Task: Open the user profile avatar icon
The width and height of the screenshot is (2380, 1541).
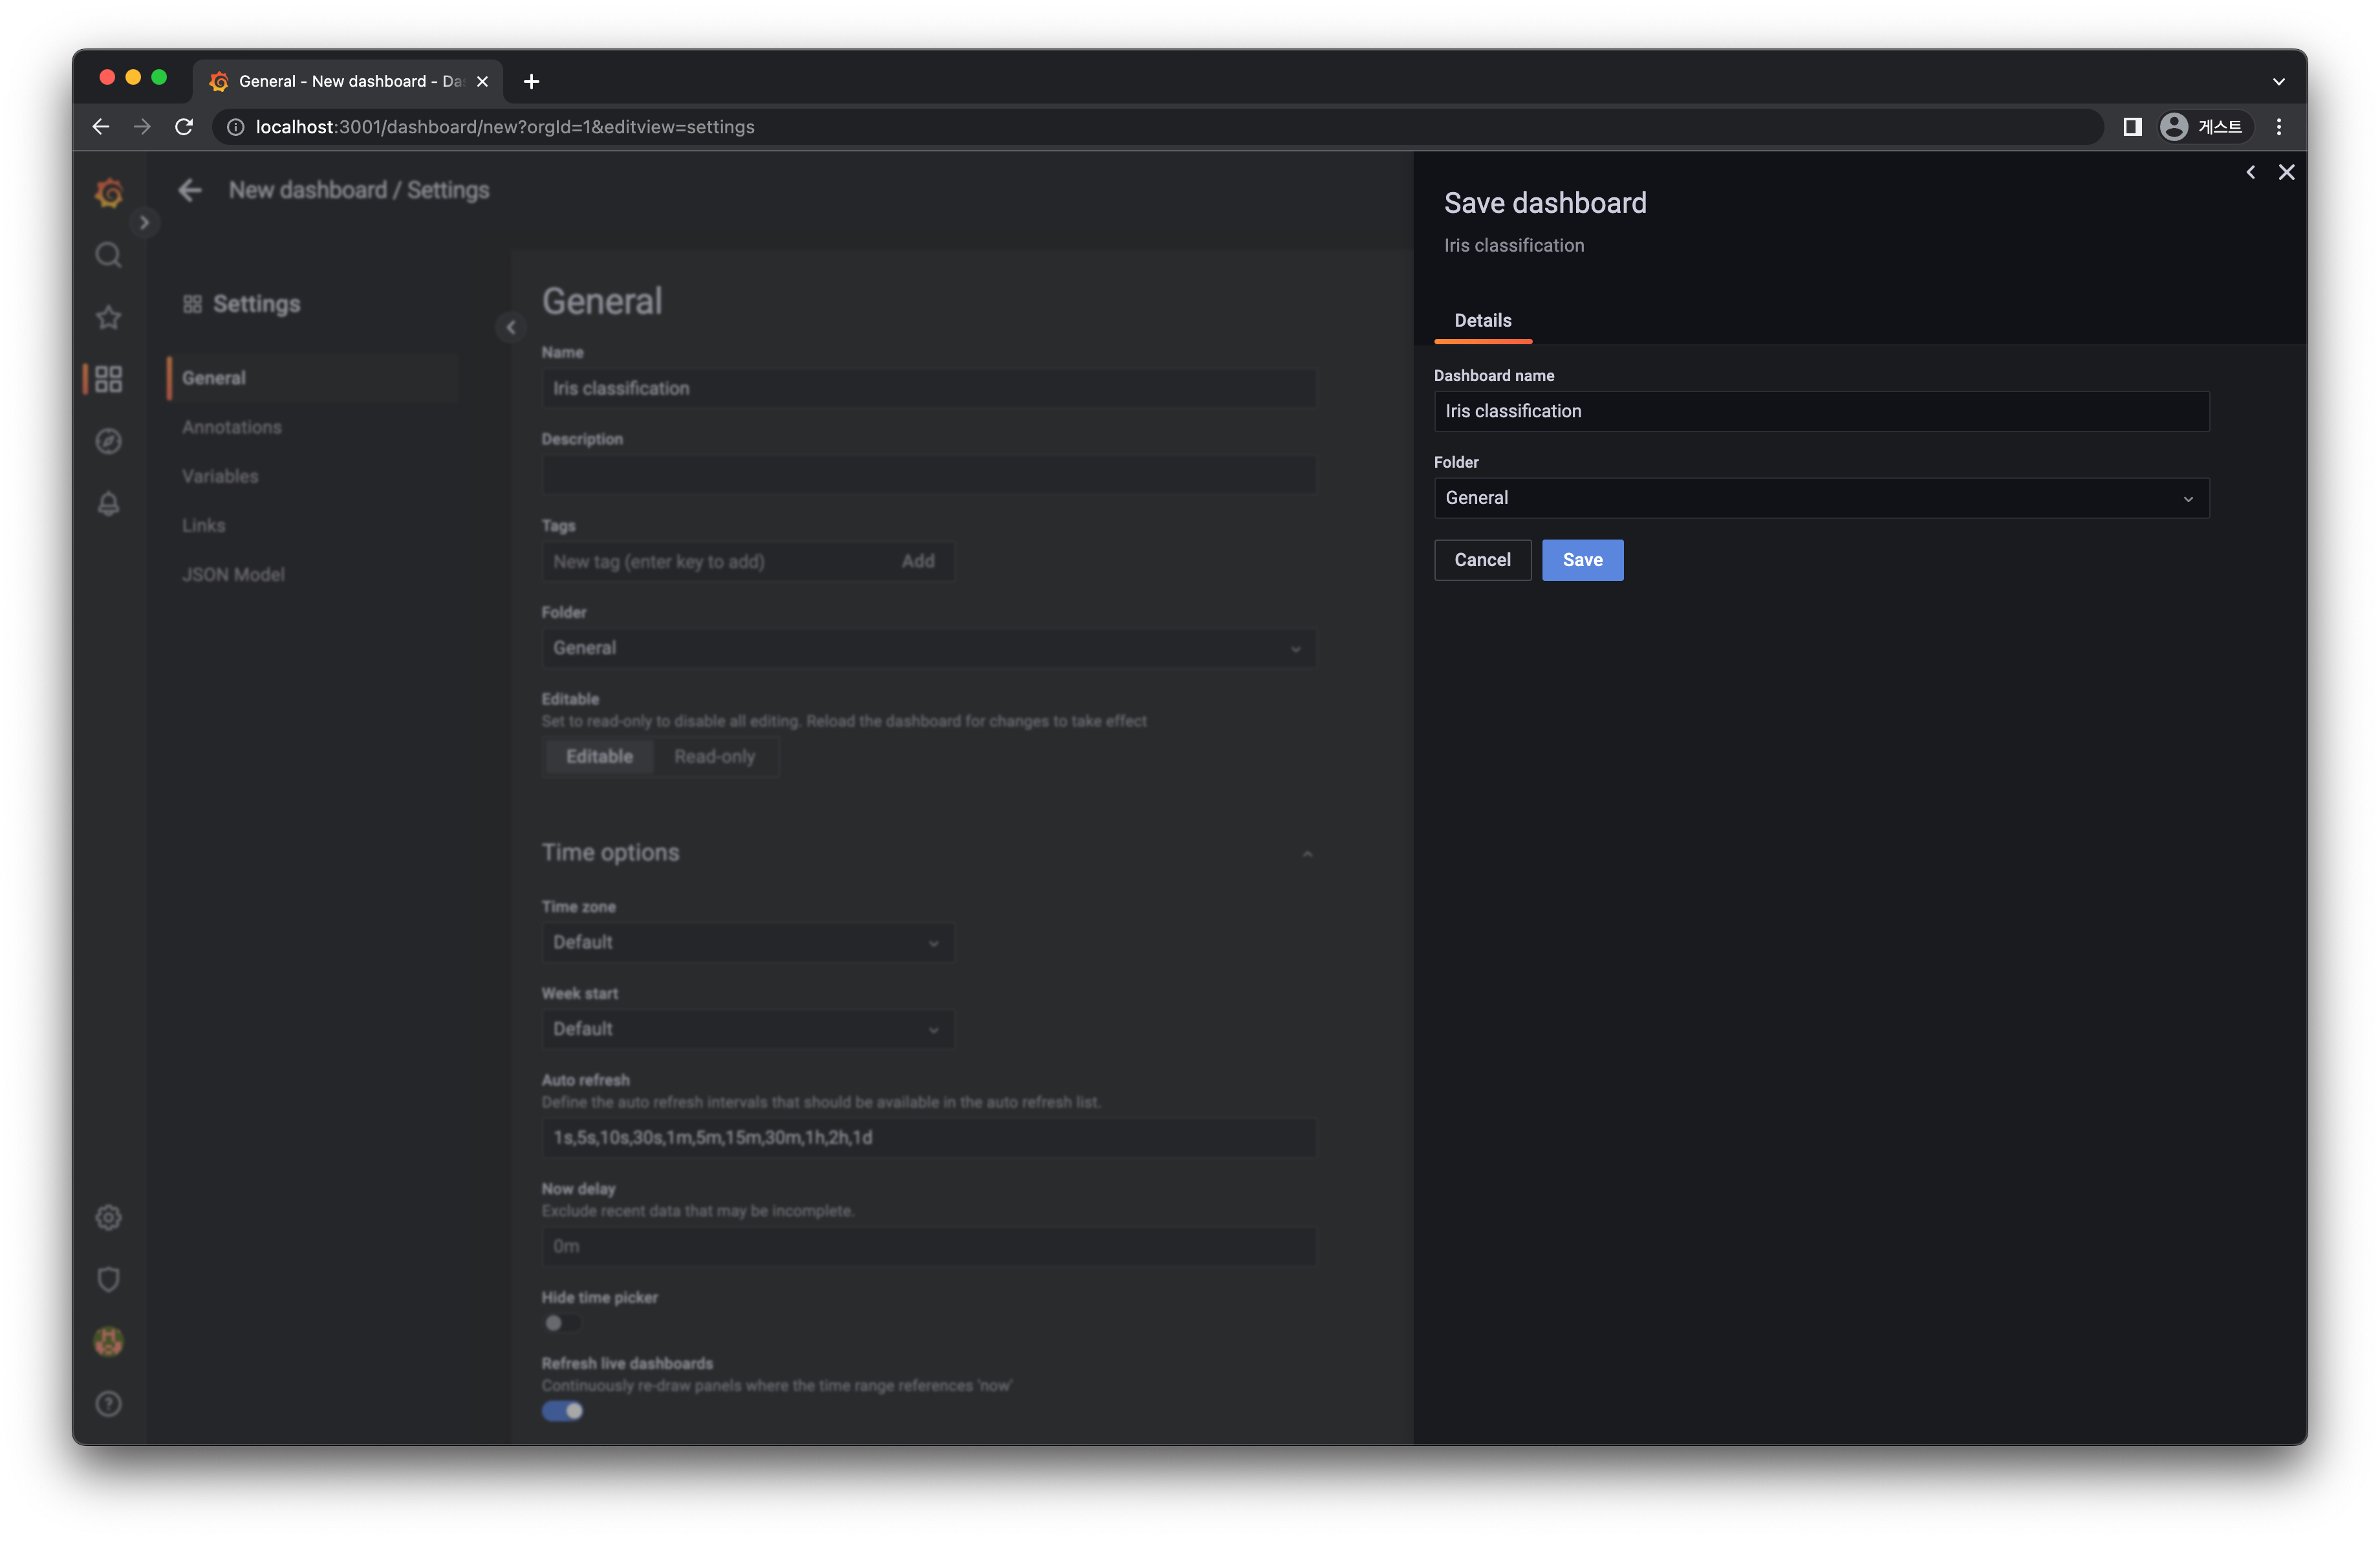Action: (109, 1341)
